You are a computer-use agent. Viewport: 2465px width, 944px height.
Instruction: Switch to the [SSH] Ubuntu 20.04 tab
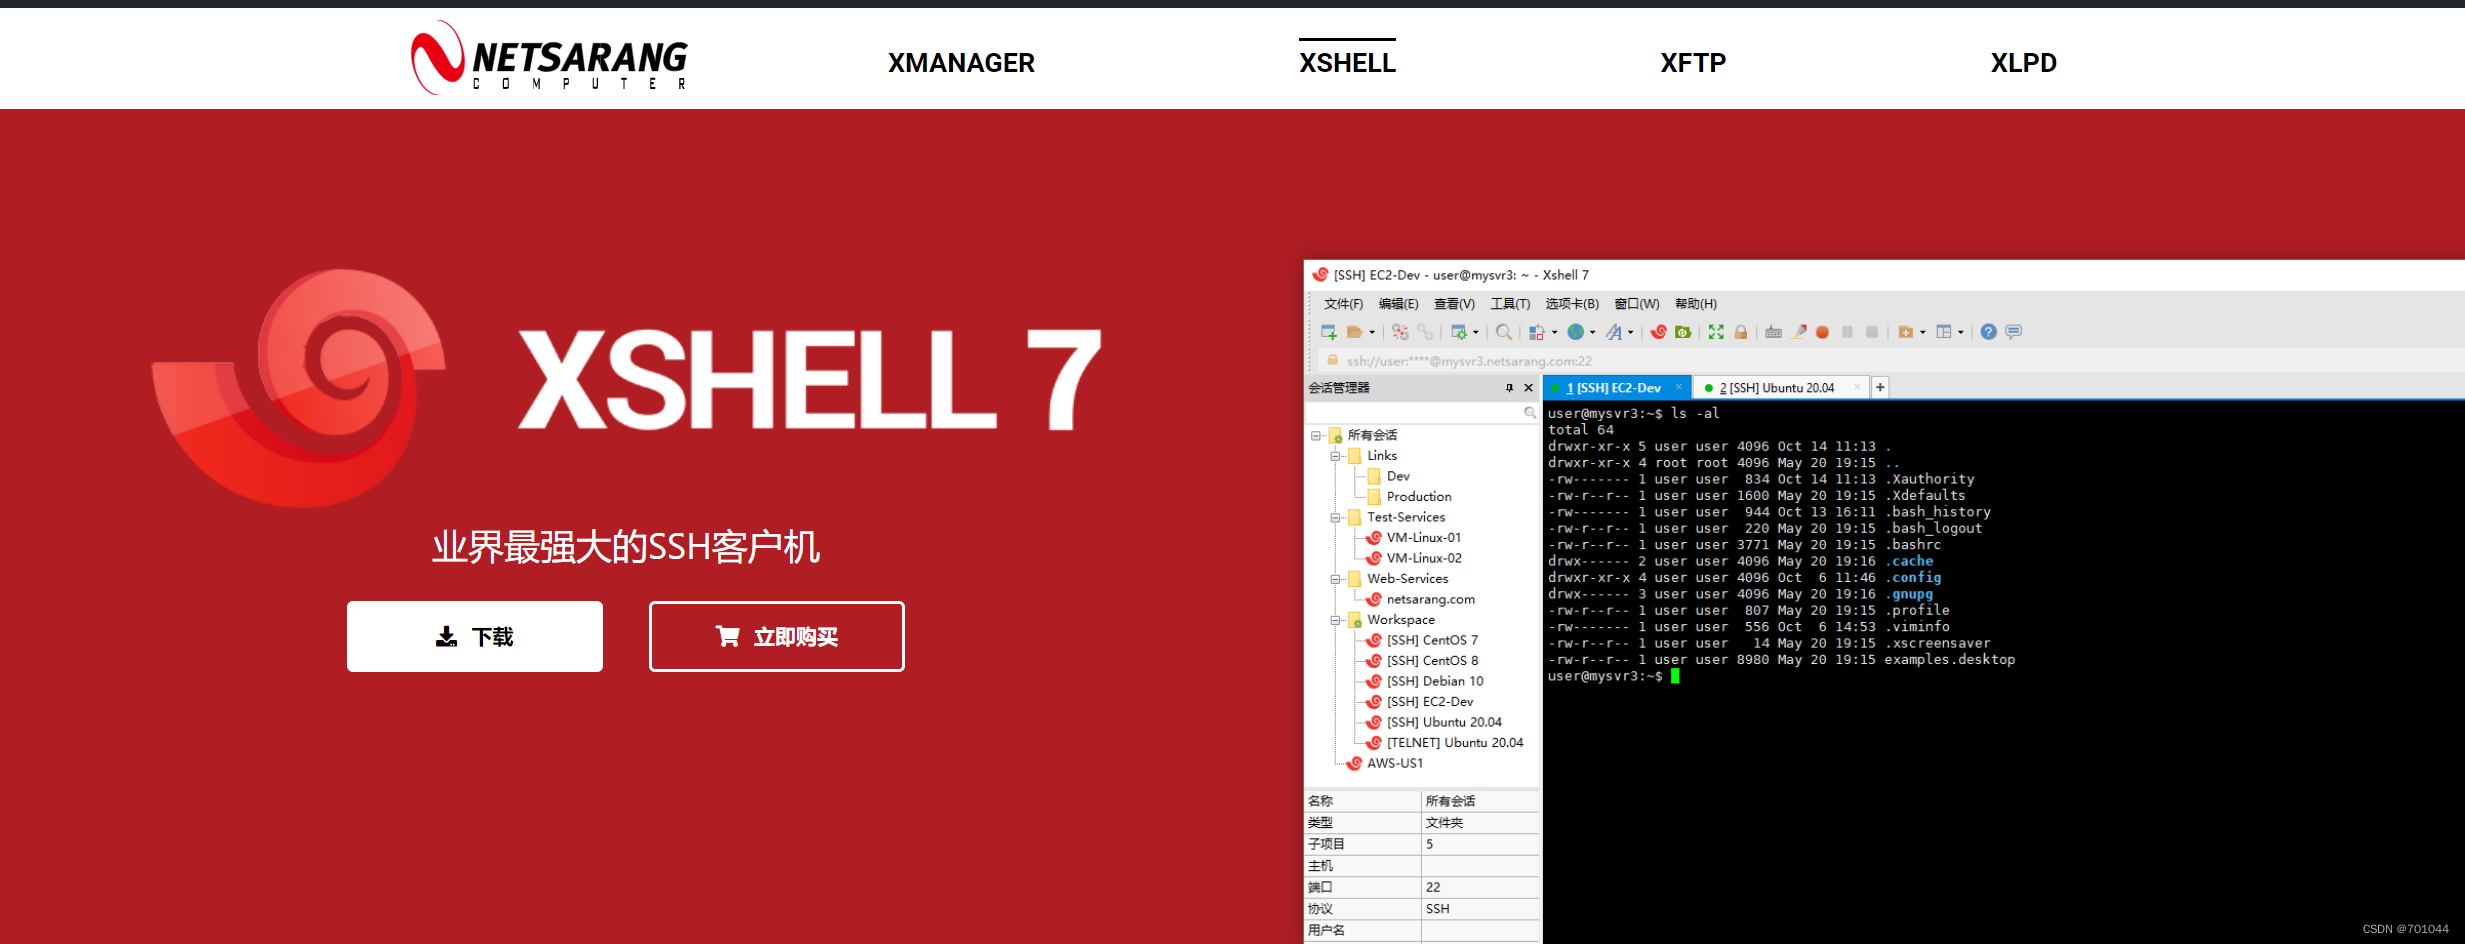tap(1780, 387)
